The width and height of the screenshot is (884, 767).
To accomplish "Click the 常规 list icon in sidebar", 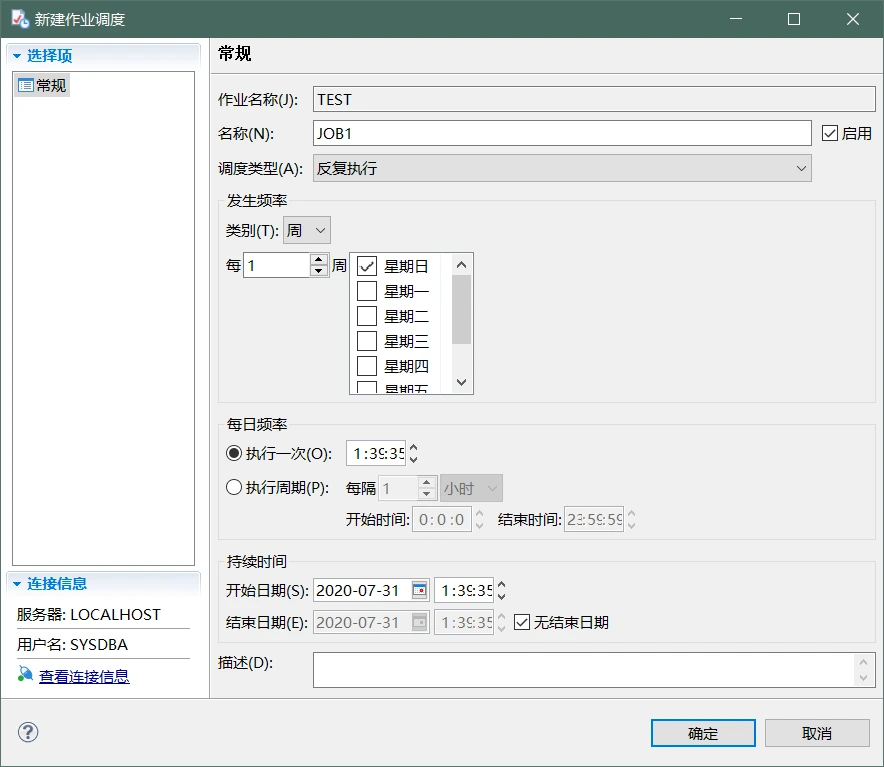I will pos(26,86).
